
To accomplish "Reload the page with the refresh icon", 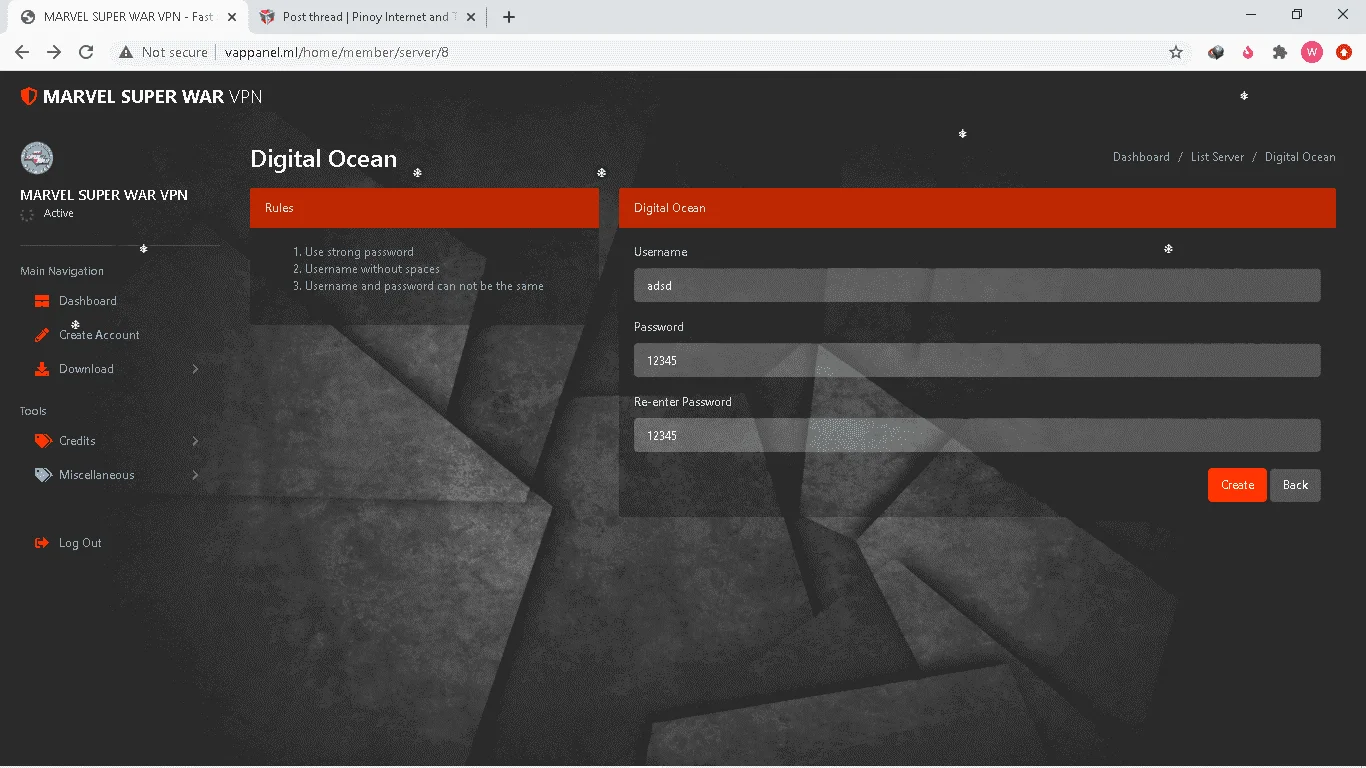I will pyautogui.click(x=86, y=52).
